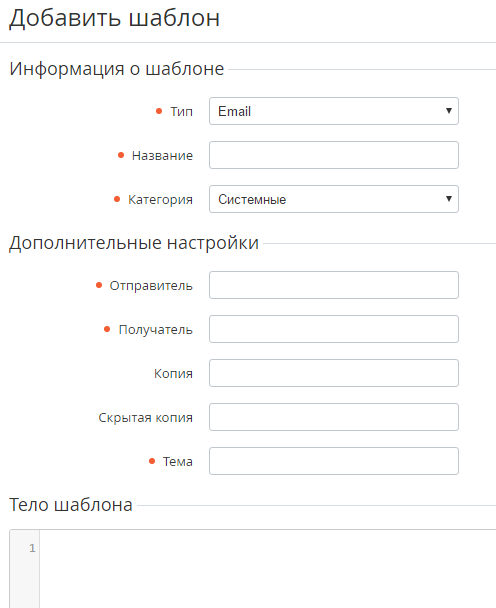Click the Получатель label
Screen dimensions: 496x608
point(156,330)
